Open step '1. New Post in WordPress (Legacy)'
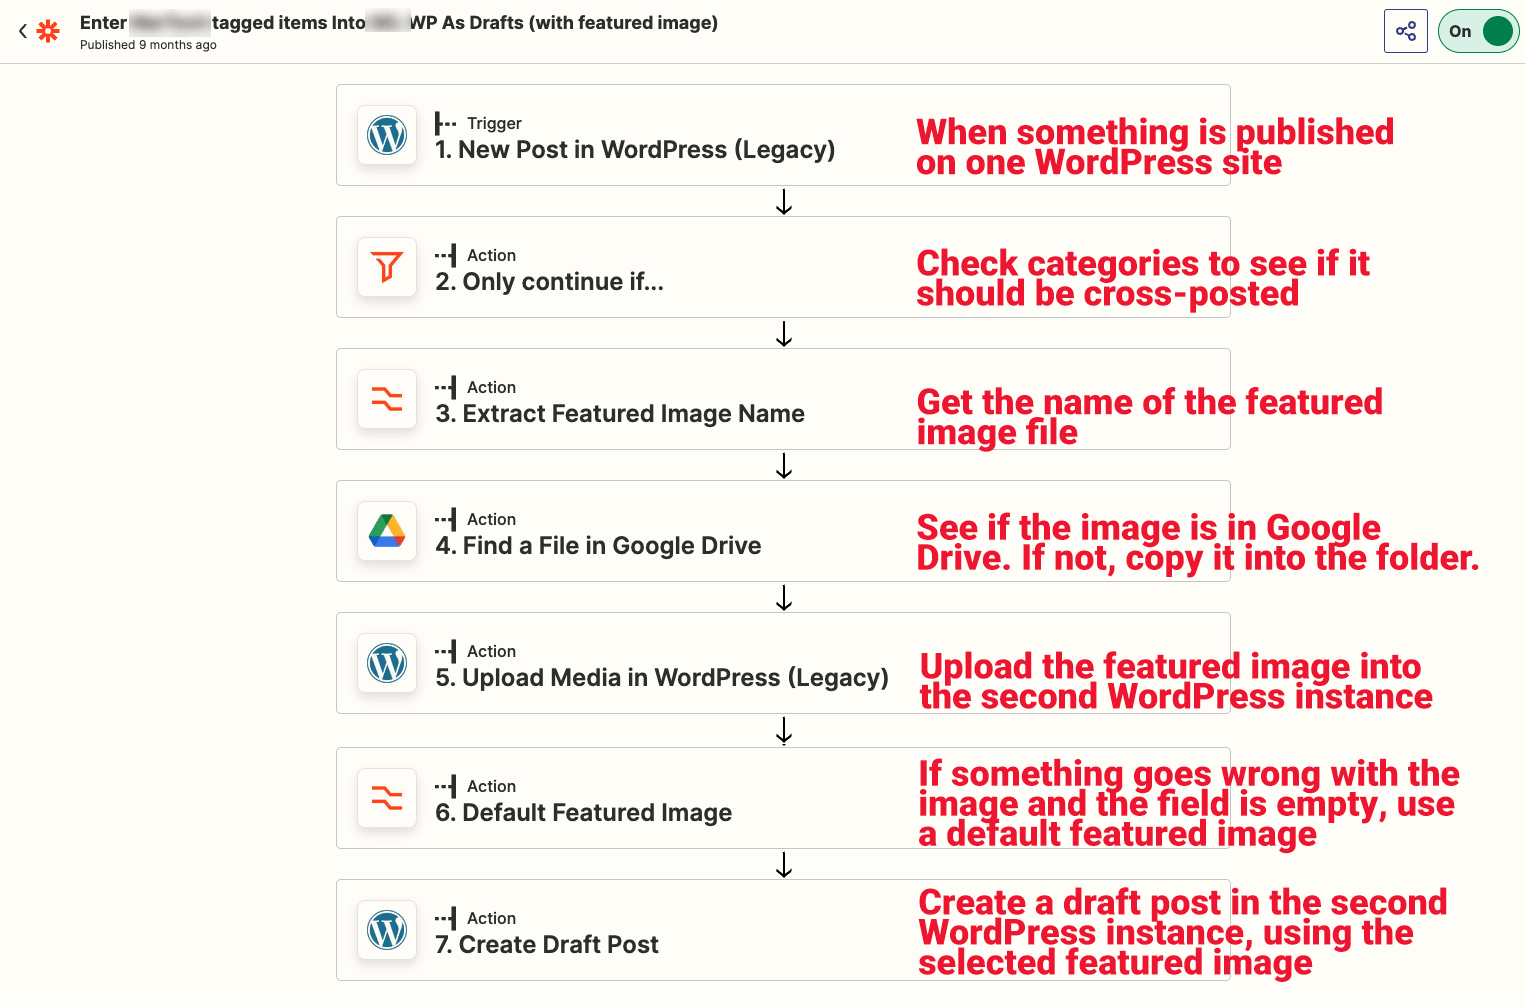Image resolution: width=1525 pixels, height=1007 pixels. [x=634, y=150]
